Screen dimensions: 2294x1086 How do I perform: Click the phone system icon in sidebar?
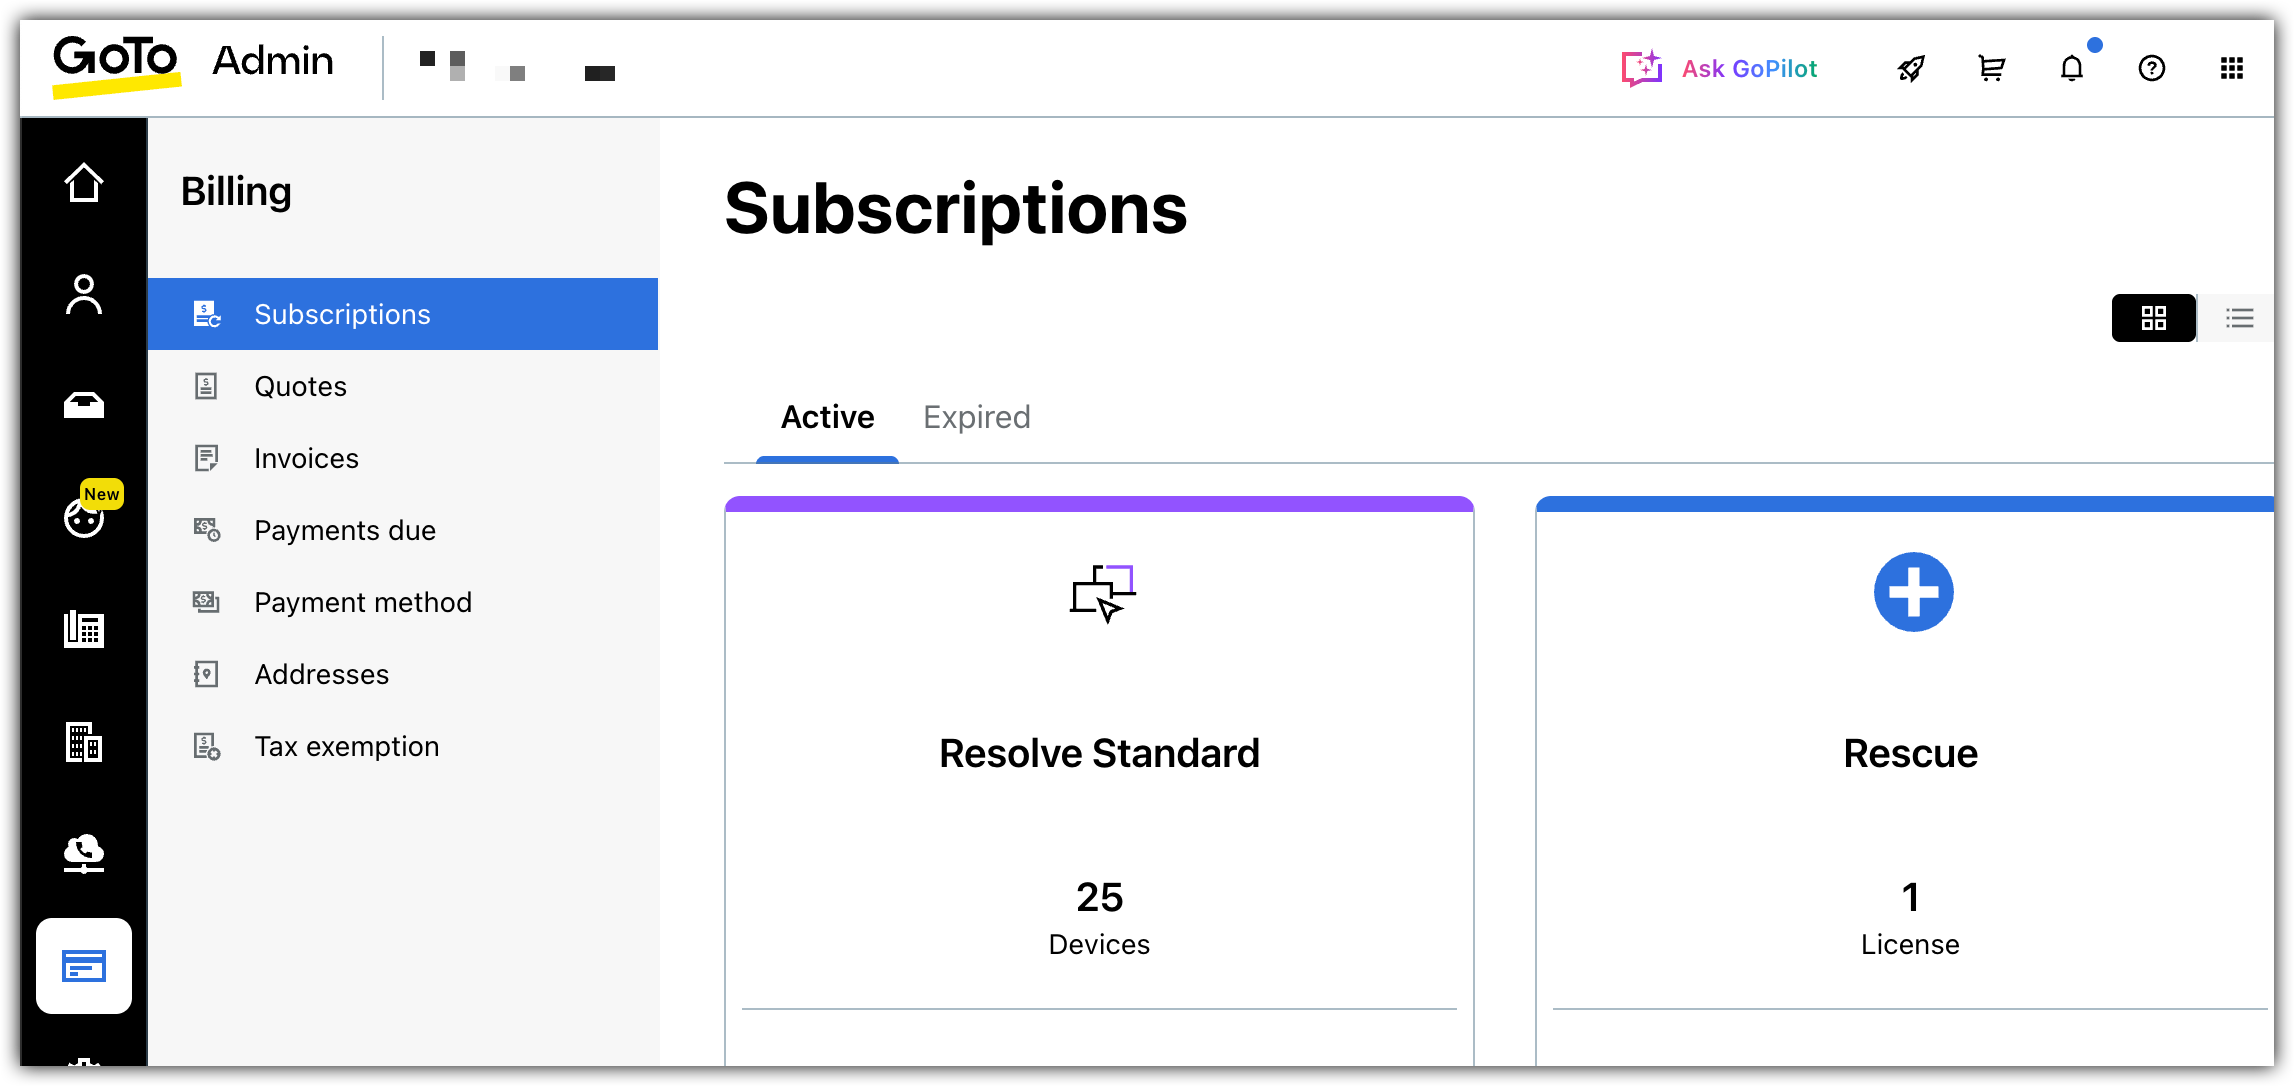(x=84, y=629)
